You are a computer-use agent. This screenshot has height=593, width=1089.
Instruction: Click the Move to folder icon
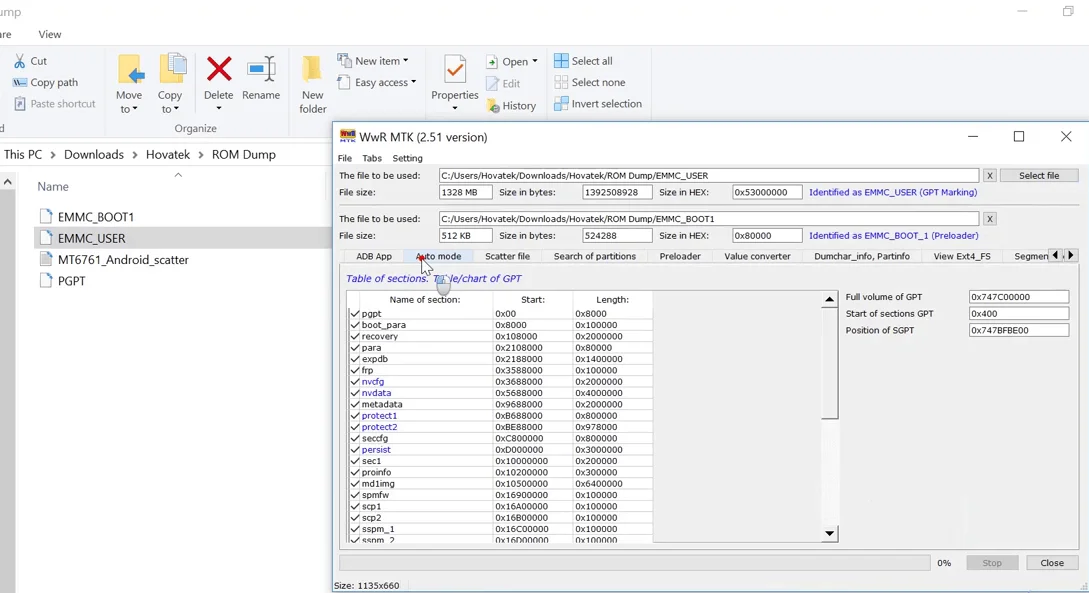coord(130,69)
